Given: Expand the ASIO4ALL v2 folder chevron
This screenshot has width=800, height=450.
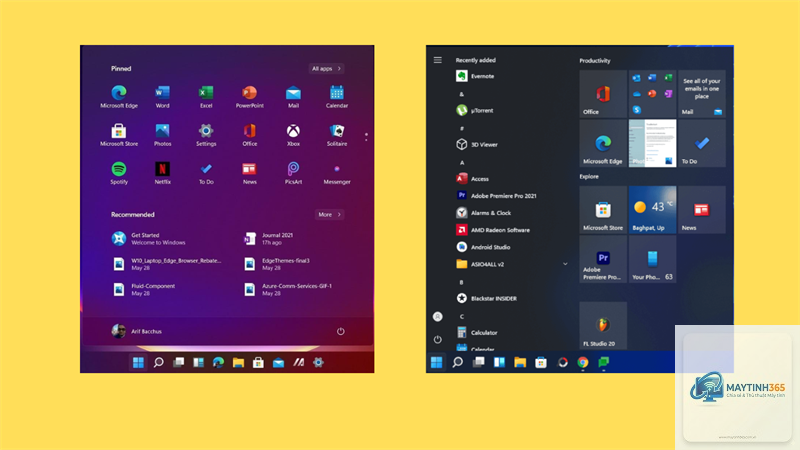Looking at the screenshot, I should [x=565, y=264].
